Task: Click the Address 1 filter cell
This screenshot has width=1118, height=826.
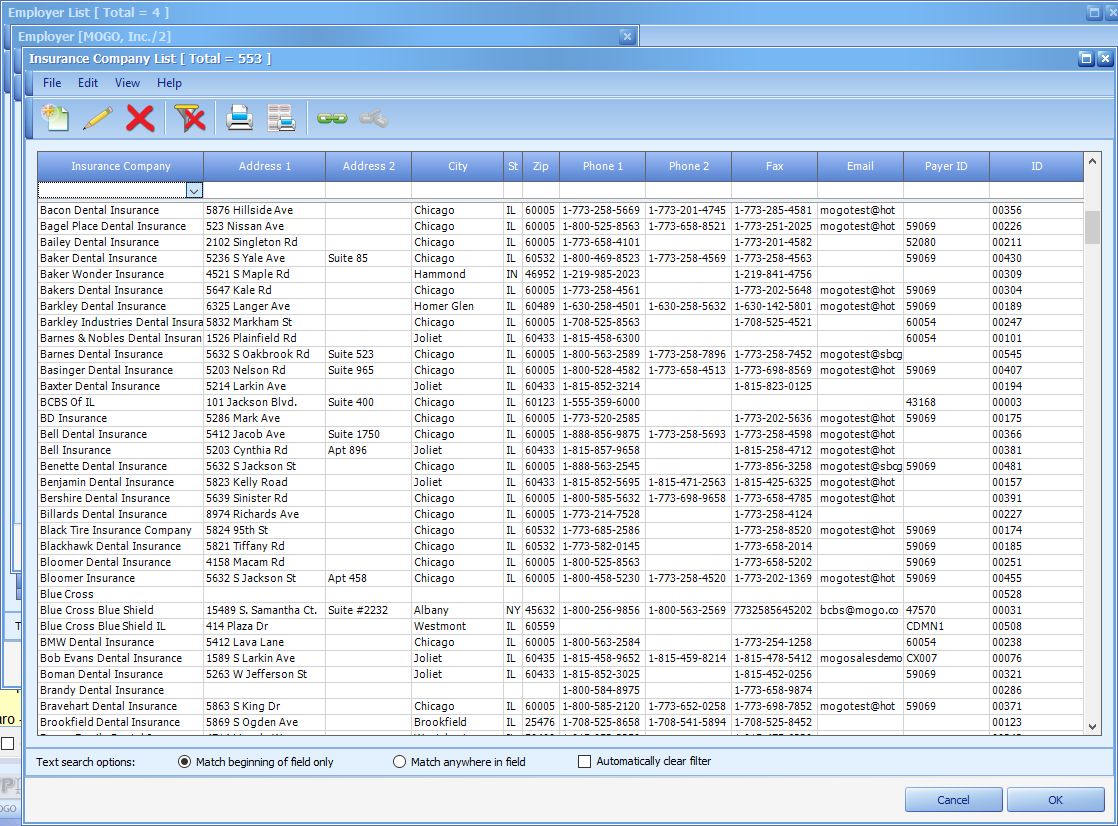Action: pyautogui.click(x=265, y=190)
